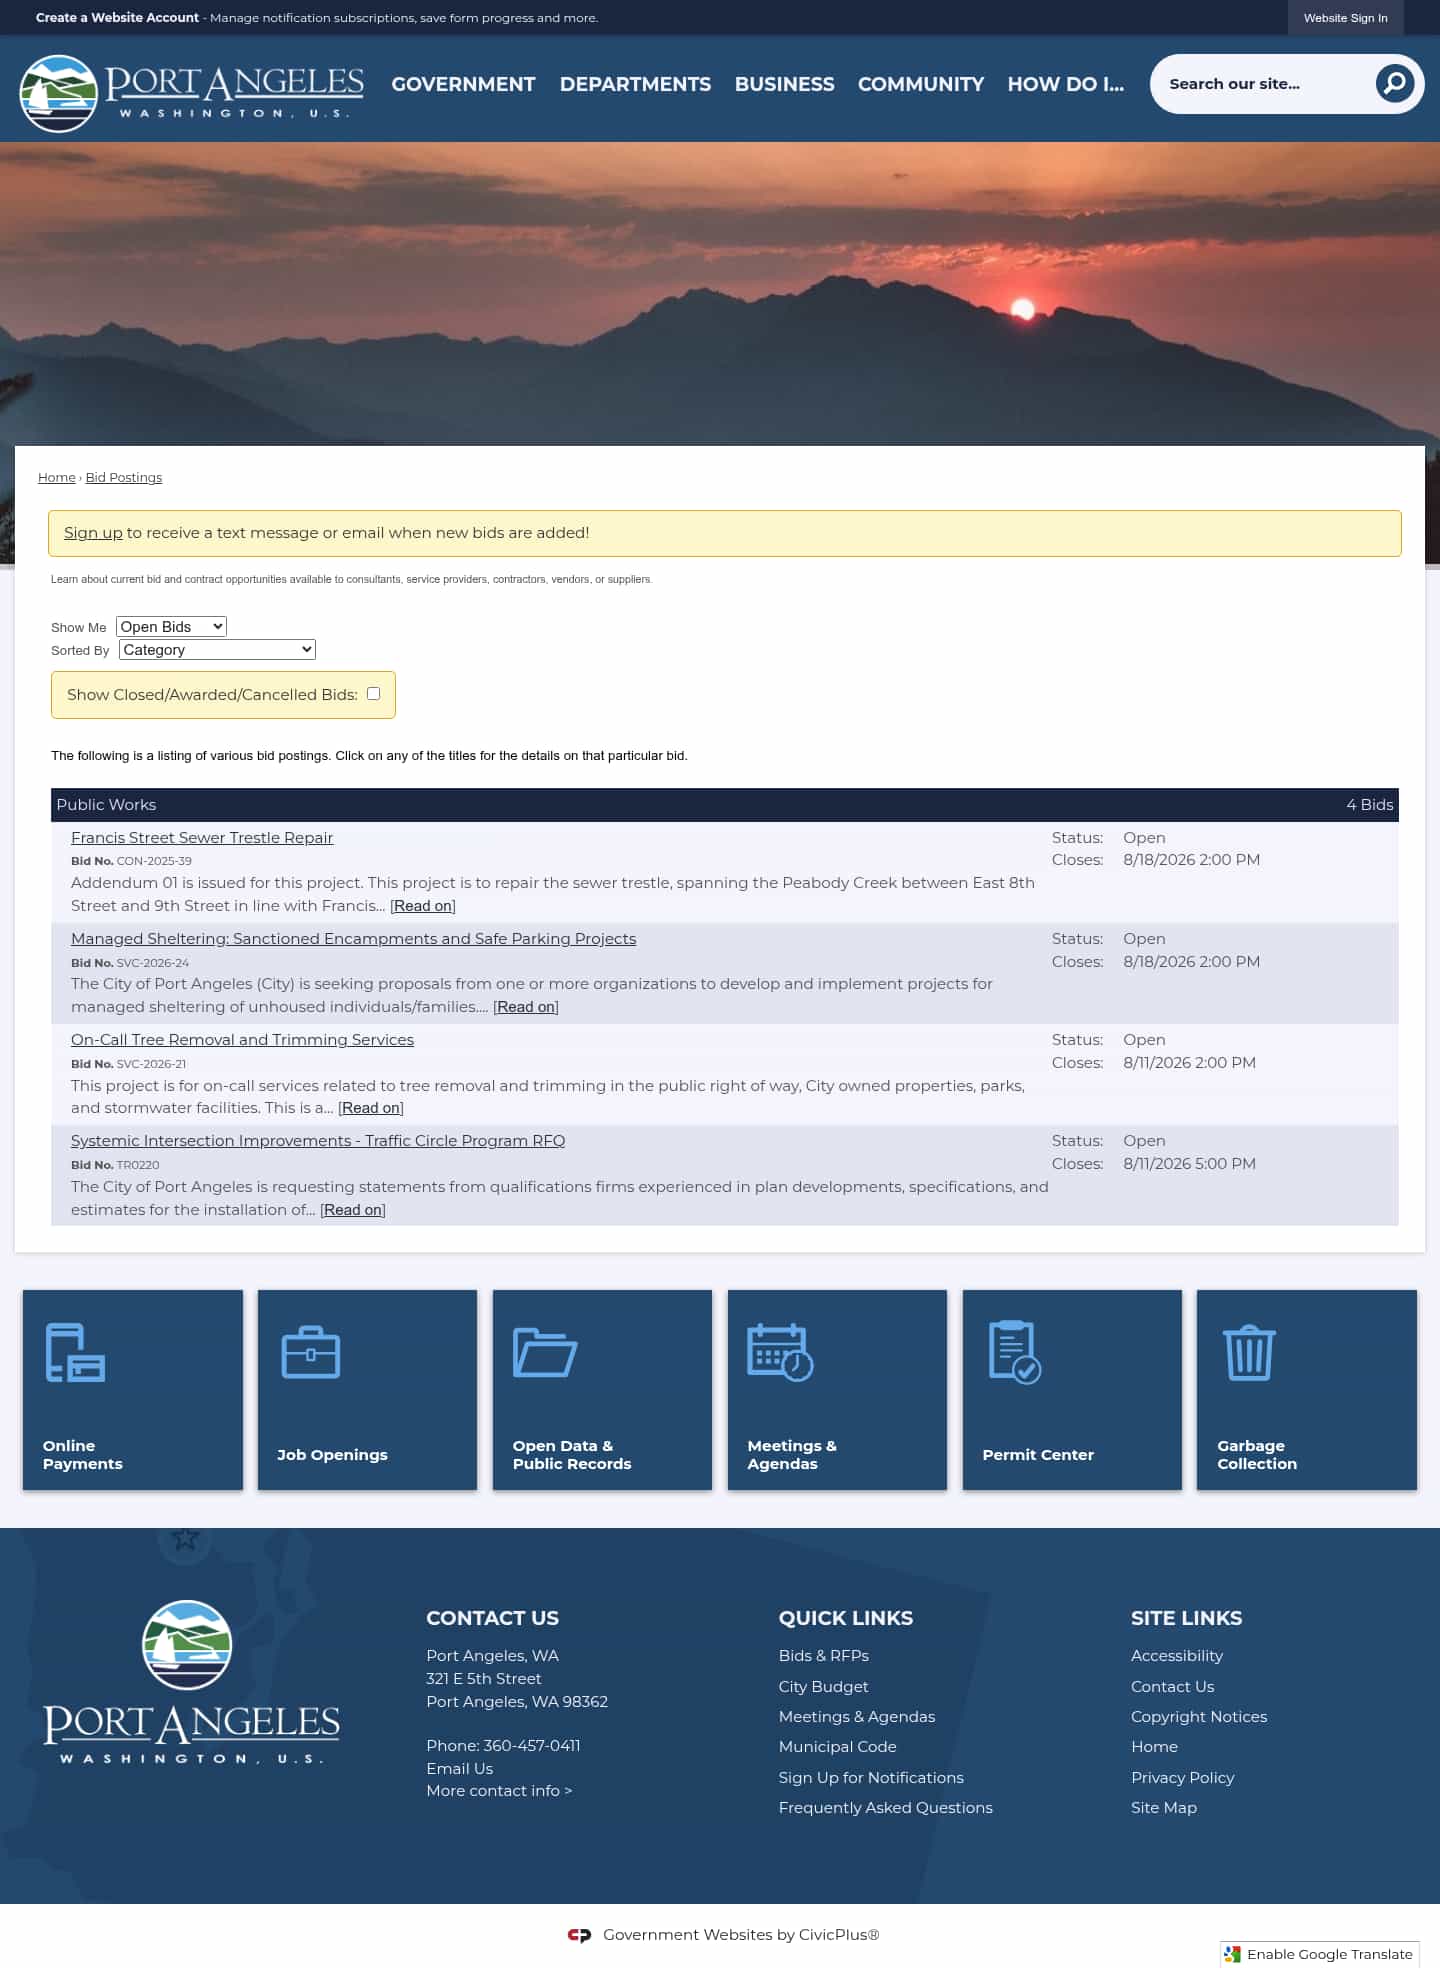The image size is (1440, 1968).
Task: Open the Show Me Open Bids dropdown
Action: [171, 626]
